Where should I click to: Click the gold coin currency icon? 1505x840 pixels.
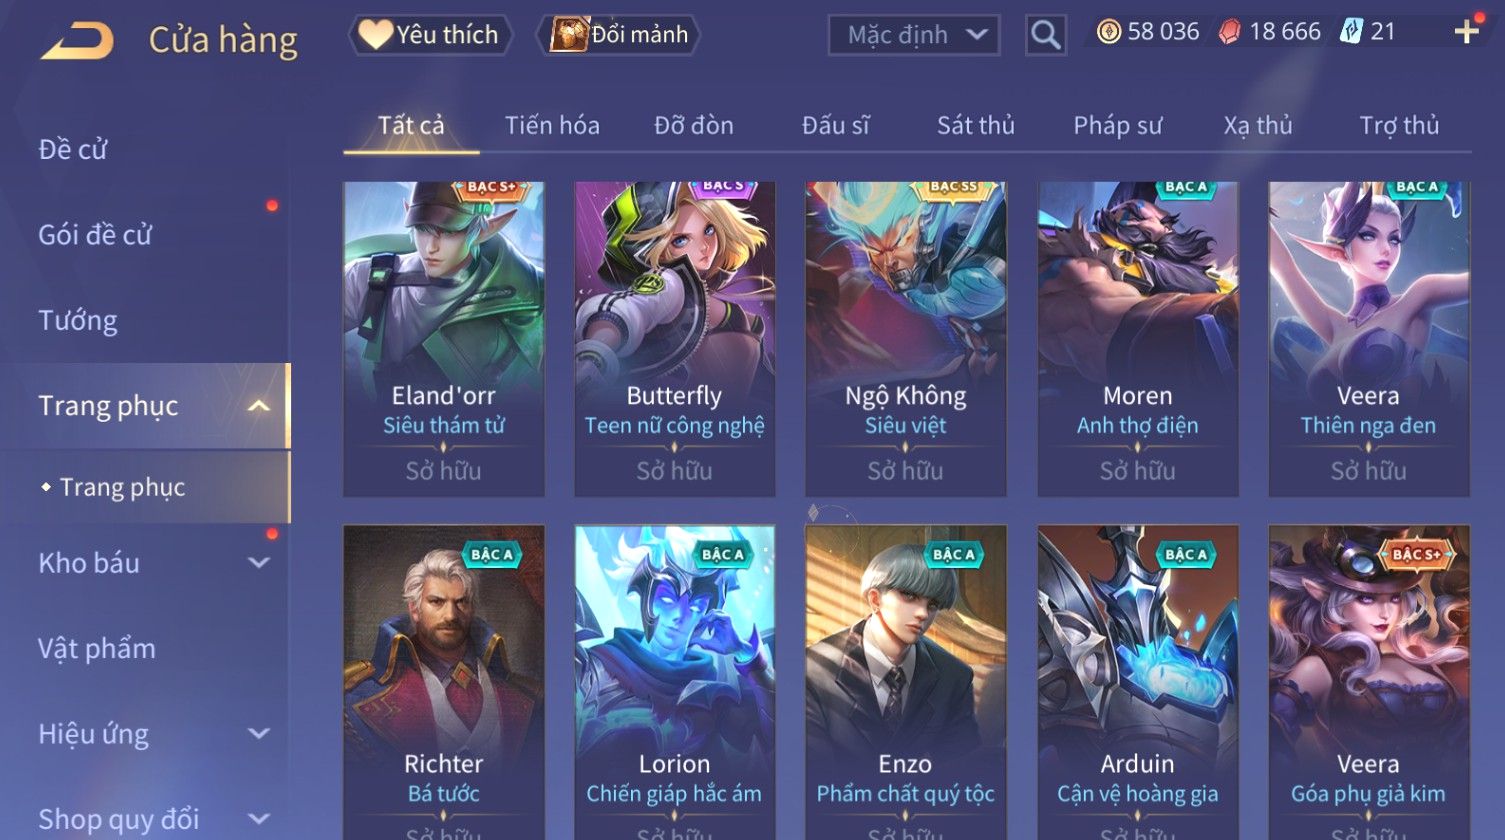[1108, 32]
